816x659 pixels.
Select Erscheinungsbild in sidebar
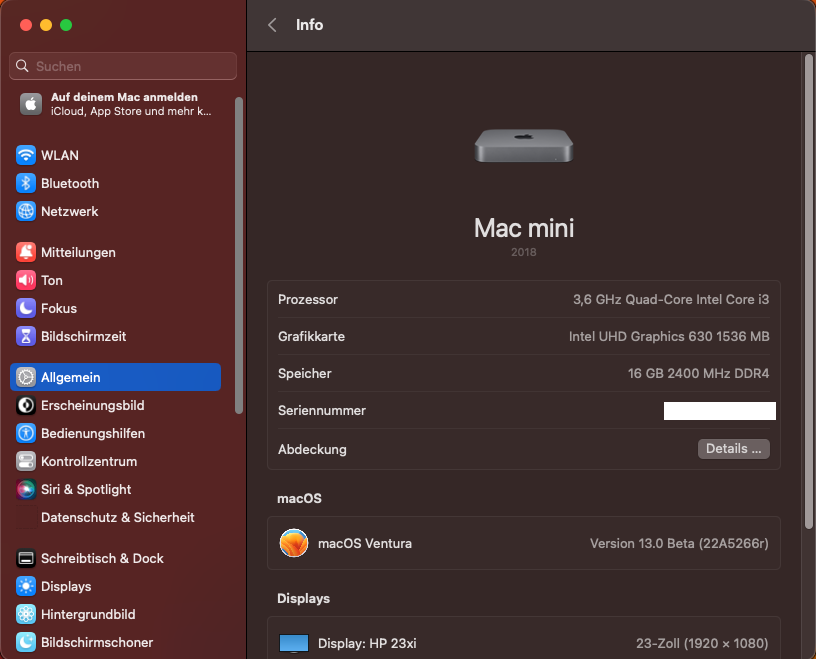pos(116,405)
